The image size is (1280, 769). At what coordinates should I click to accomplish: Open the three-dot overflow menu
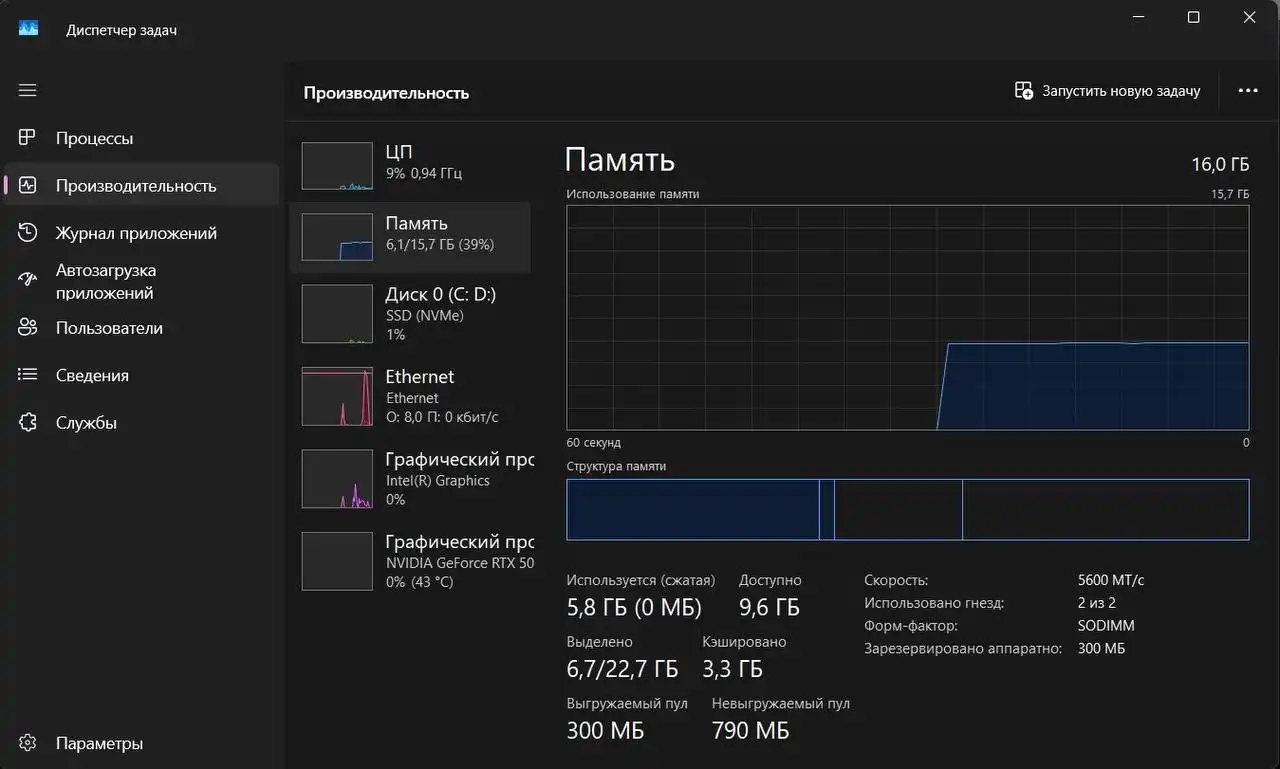1247,90
